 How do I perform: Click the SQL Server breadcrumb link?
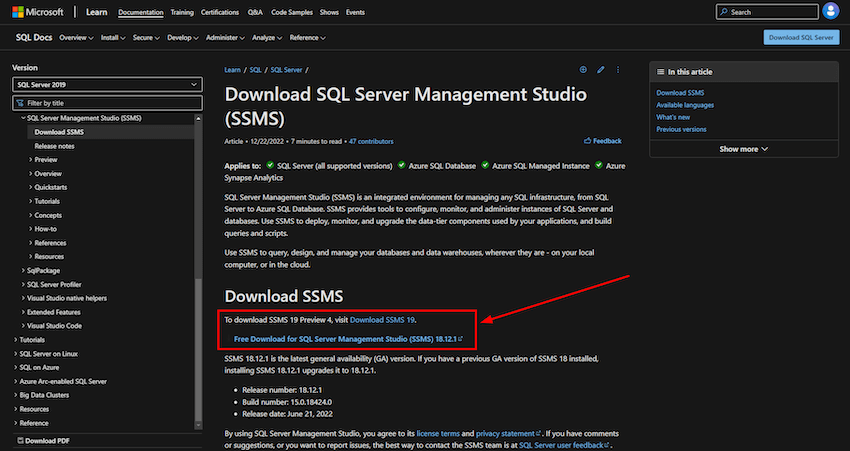pyautogui.click(x=286, y=70)
